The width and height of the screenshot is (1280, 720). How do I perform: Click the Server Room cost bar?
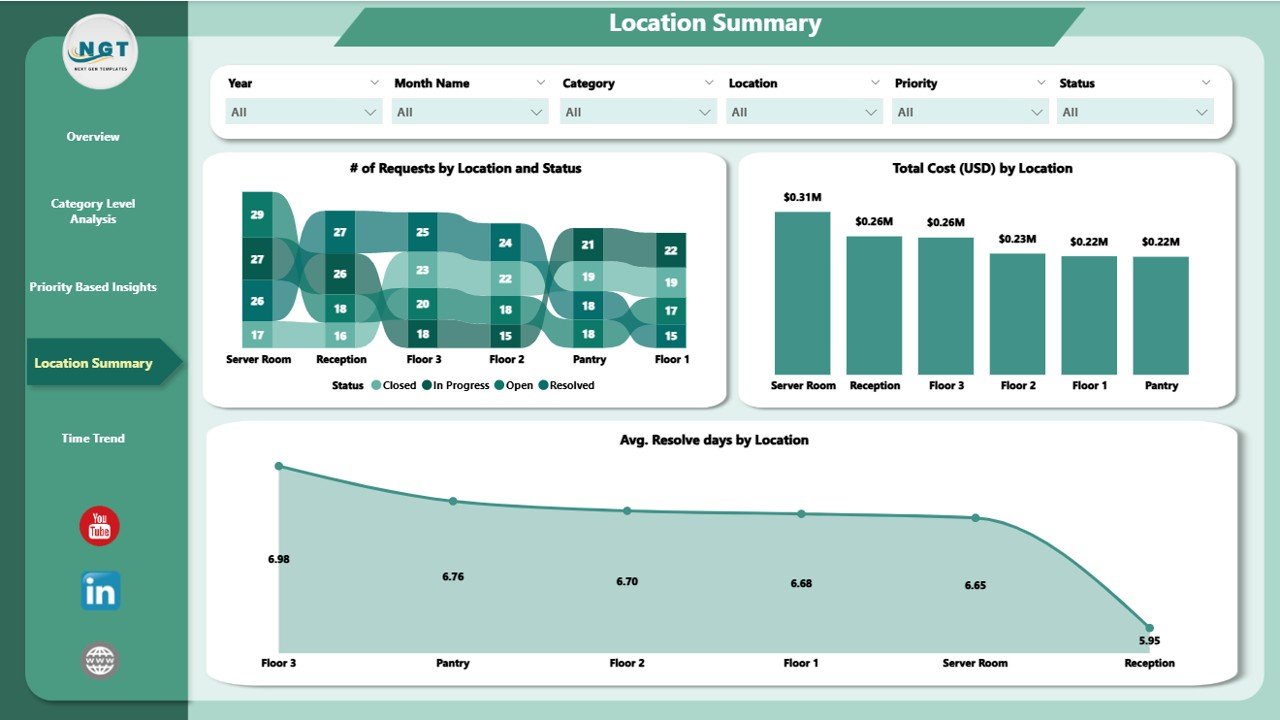click(x=802, y=293)
